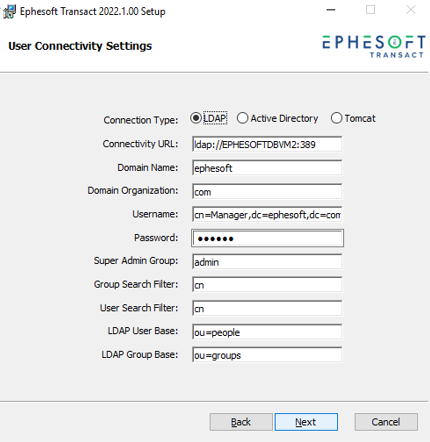Close the setup window with X
The image size is (430, 442).
[411, 10]
